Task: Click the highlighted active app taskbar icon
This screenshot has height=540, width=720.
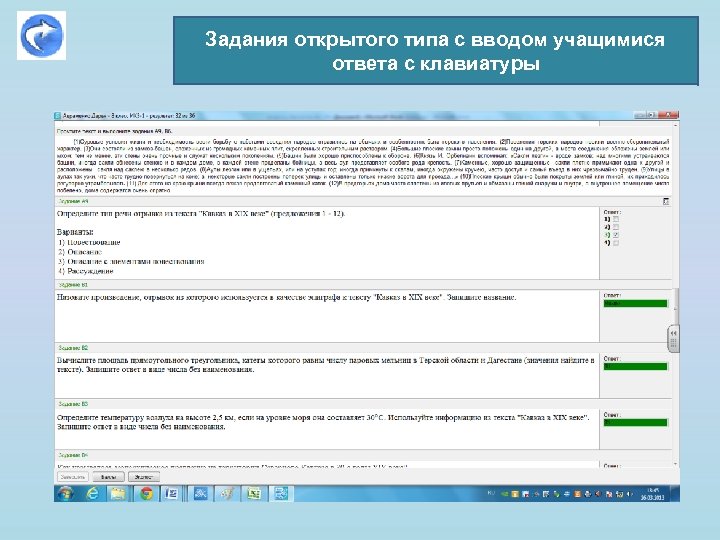Action: pos(281,494)
